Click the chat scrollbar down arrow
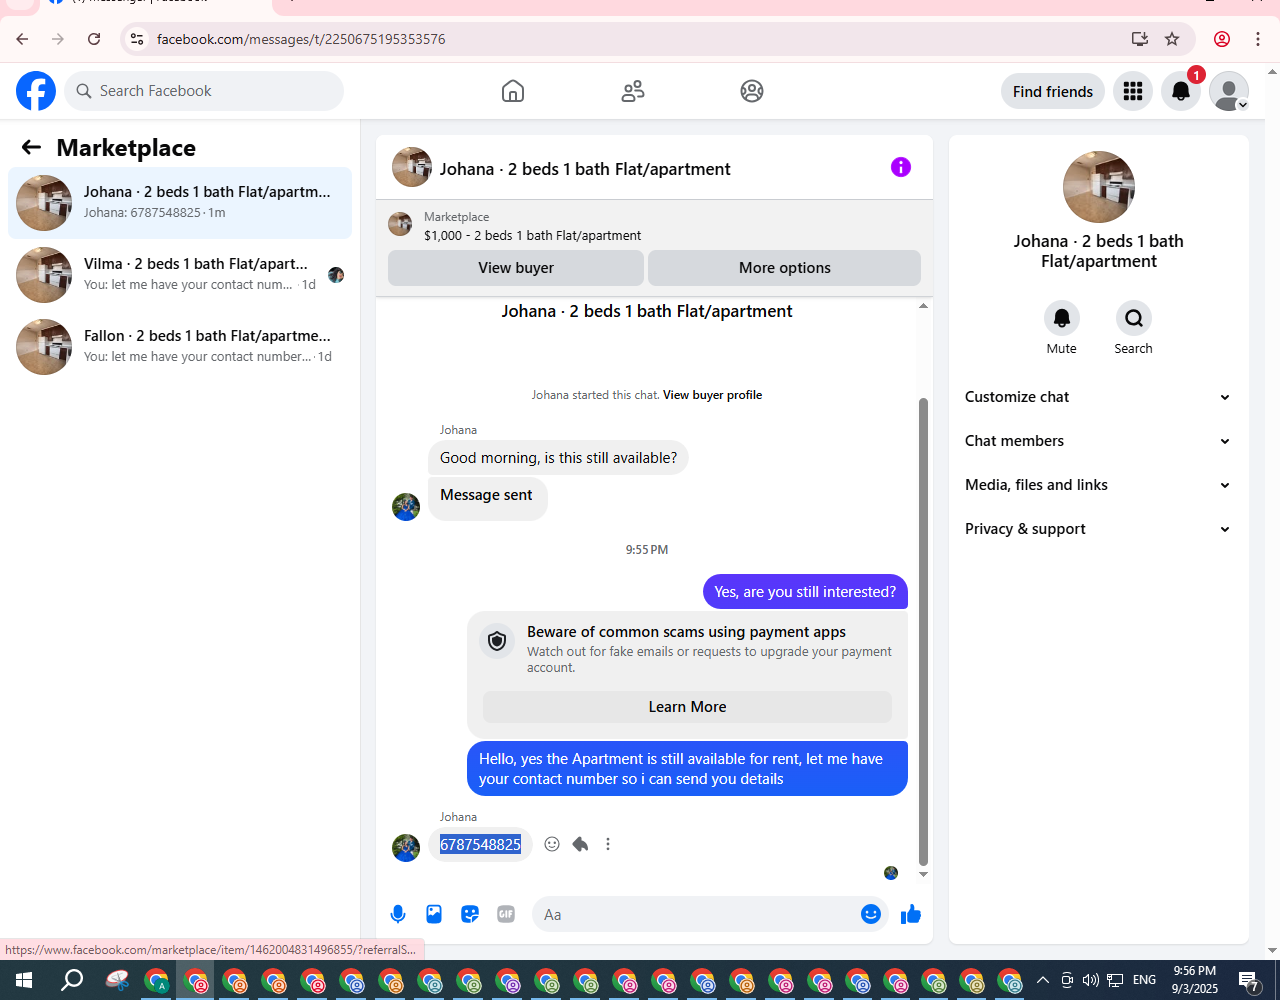 [x=923, y=874]
